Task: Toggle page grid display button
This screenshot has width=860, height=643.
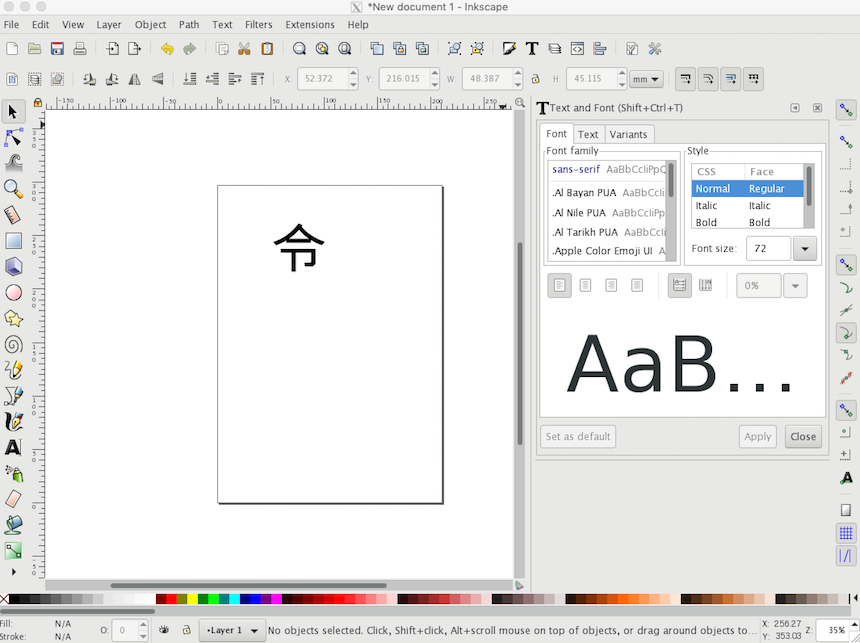Action: point(846,532)
